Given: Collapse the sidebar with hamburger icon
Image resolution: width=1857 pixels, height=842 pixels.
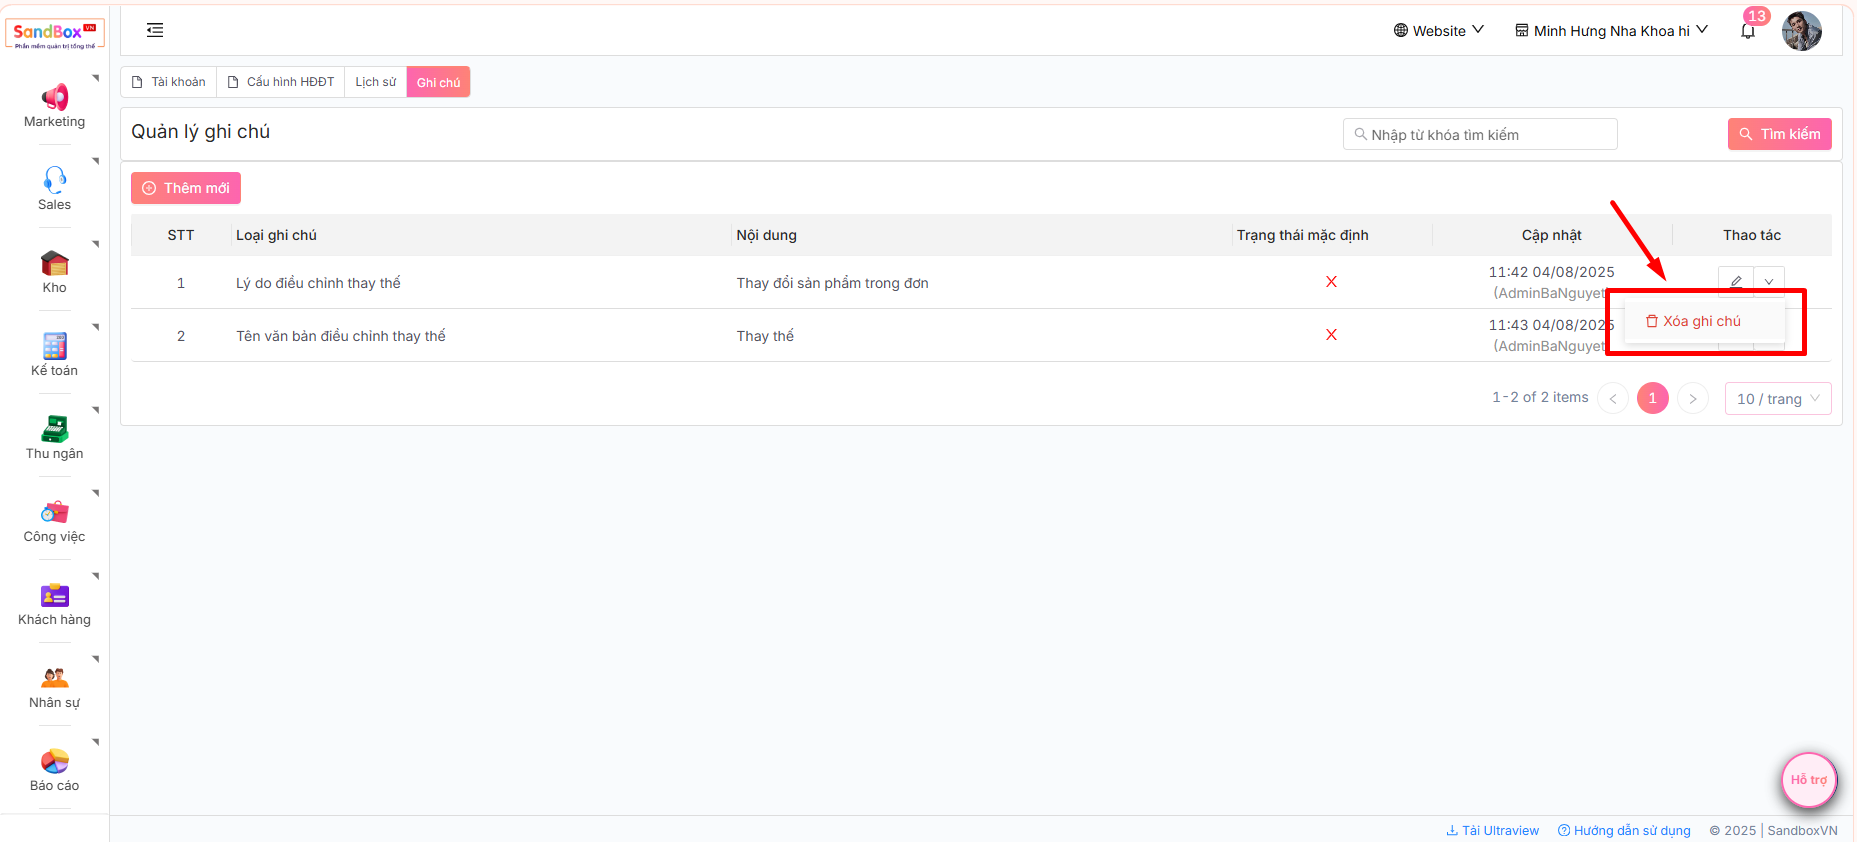Looking at the screenshot, I should [x=155, y=30].
